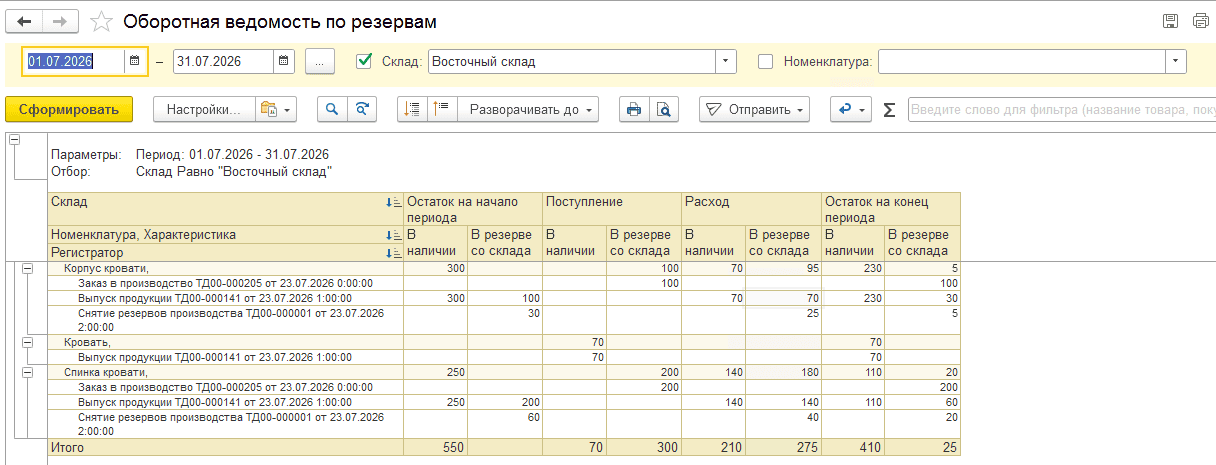Click Заказ в производство ТД00-000205 under Корпус кровати
The width and height of the screenshot is (1216, 465).
tap(225, 283)
